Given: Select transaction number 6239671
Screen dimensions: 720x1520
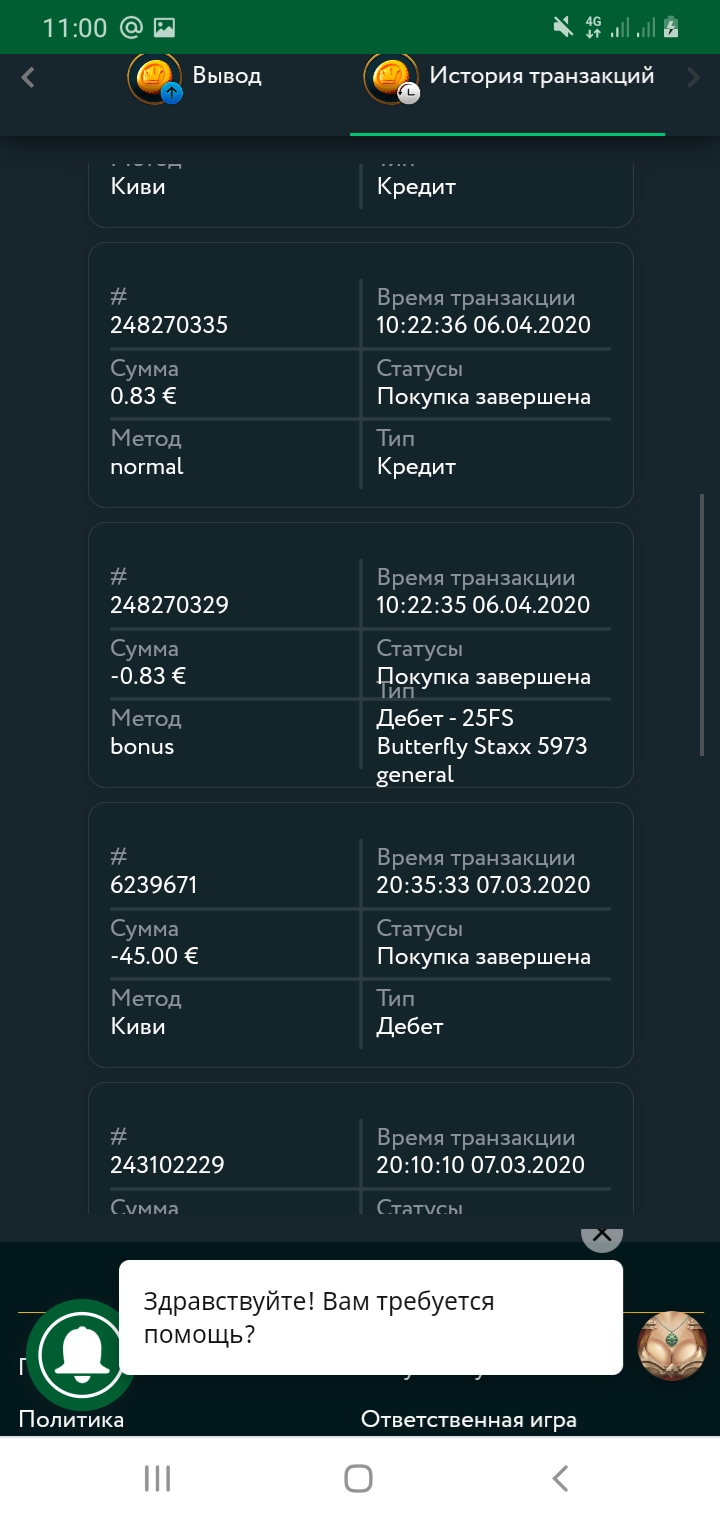Looking at the screenshot, I should (154, 885).
